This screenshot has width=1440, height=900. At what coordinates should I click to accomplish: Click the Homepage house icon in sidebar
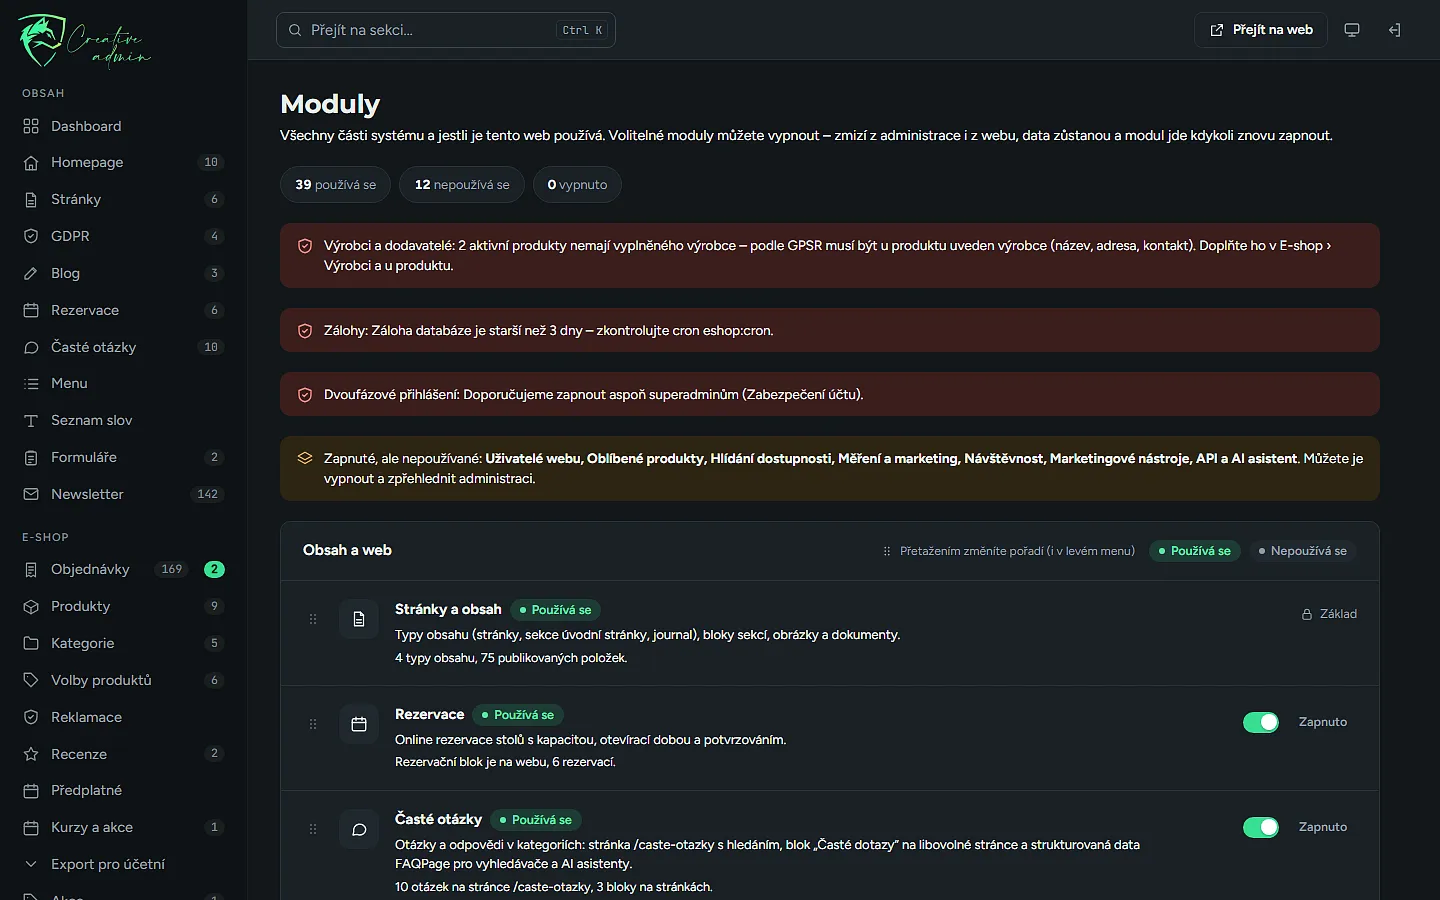pyautogui.click(x=31, y=162)
